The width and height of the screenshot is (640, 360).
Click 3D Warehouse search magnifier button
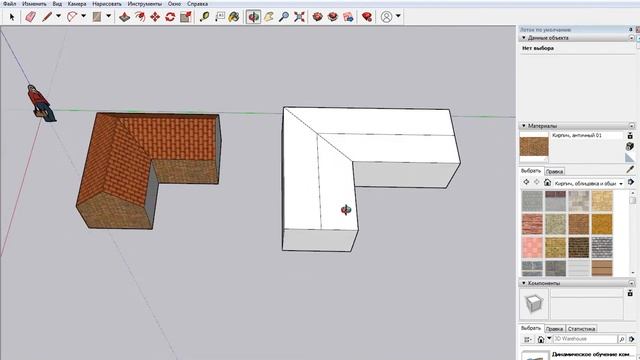click(x=622, y=339)
